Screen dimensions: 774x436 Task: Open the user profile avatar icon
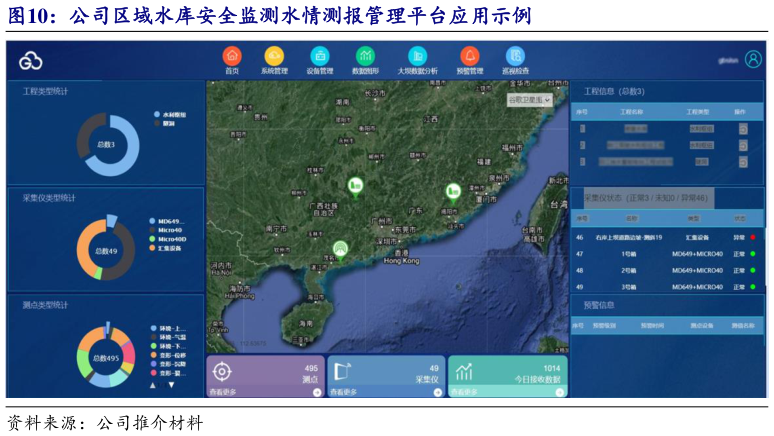753,59
